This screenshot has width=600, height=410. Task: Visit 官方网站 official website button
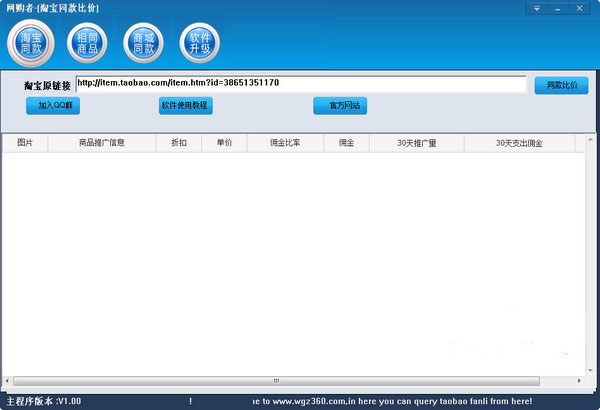coord(340,106)
